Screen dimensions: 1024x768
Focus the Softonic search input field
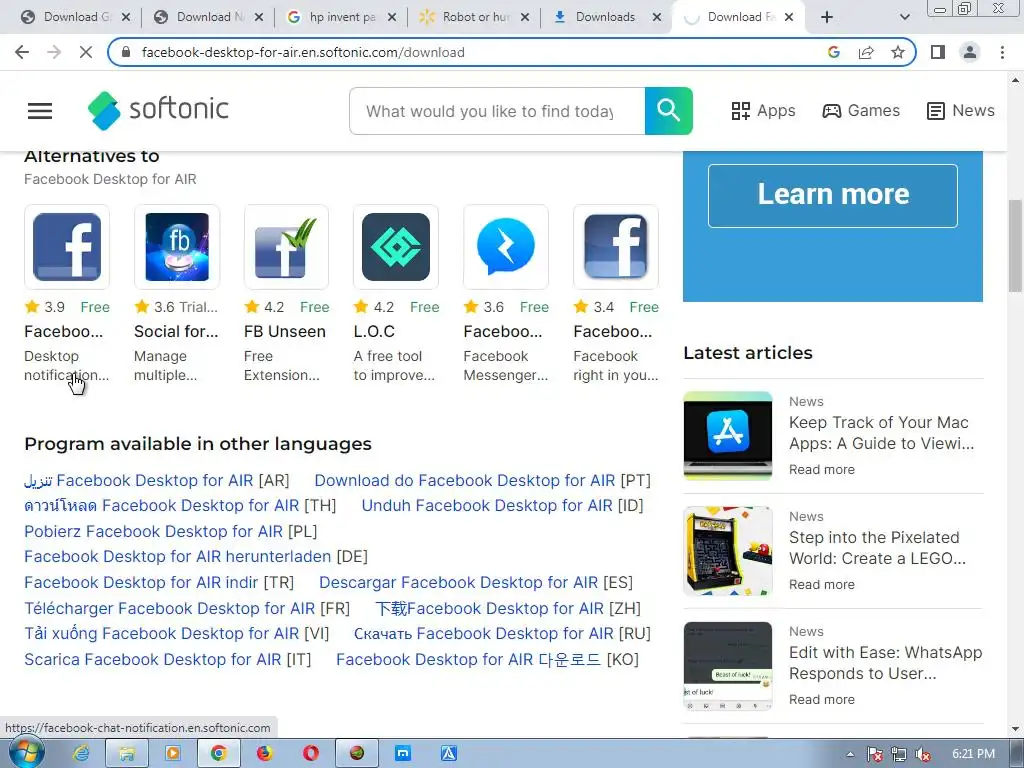coord(497,111)
